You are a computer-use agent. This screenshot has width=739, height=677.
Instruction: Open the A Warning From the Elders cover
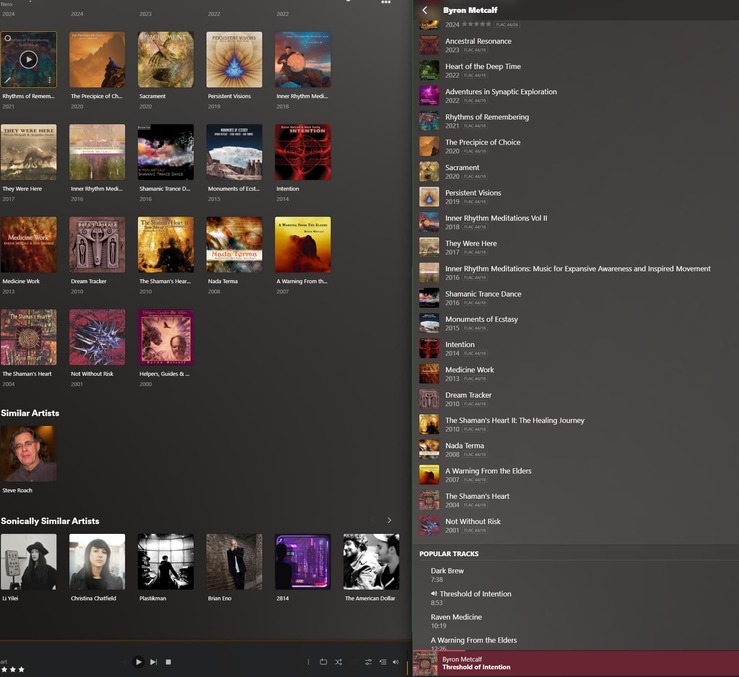(303, 245)
